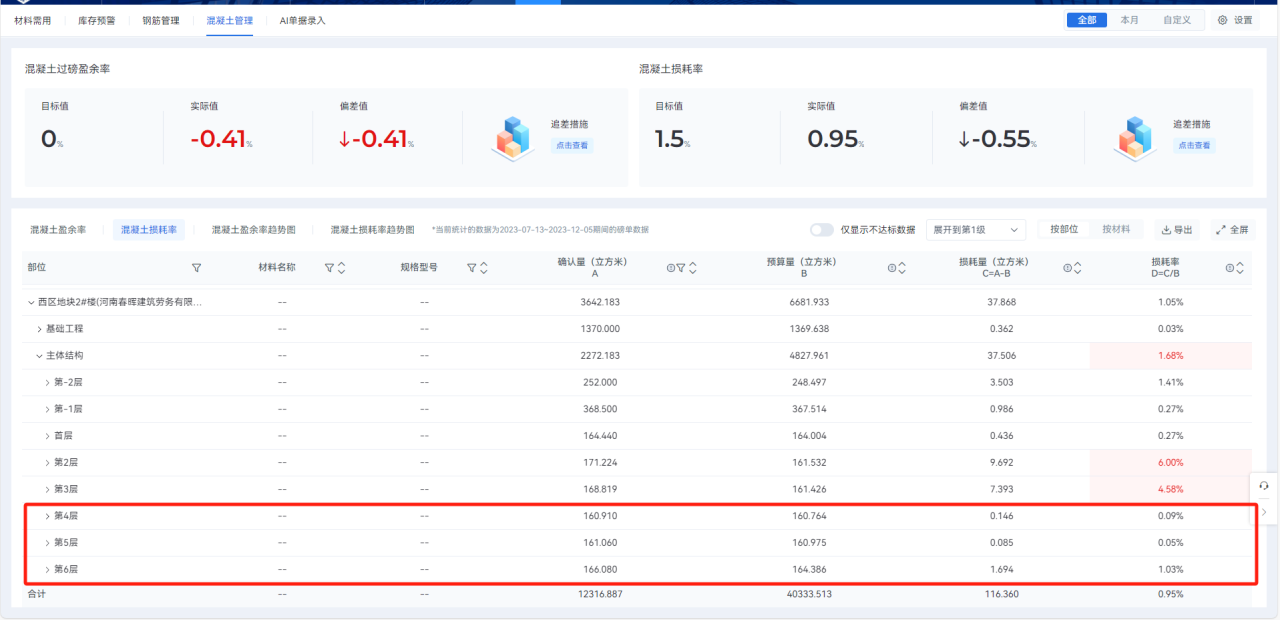Viewport: 1280px width, 620px height.
Task: Click the red 6.00% loss rate cell
Action: pos(1170,463)
